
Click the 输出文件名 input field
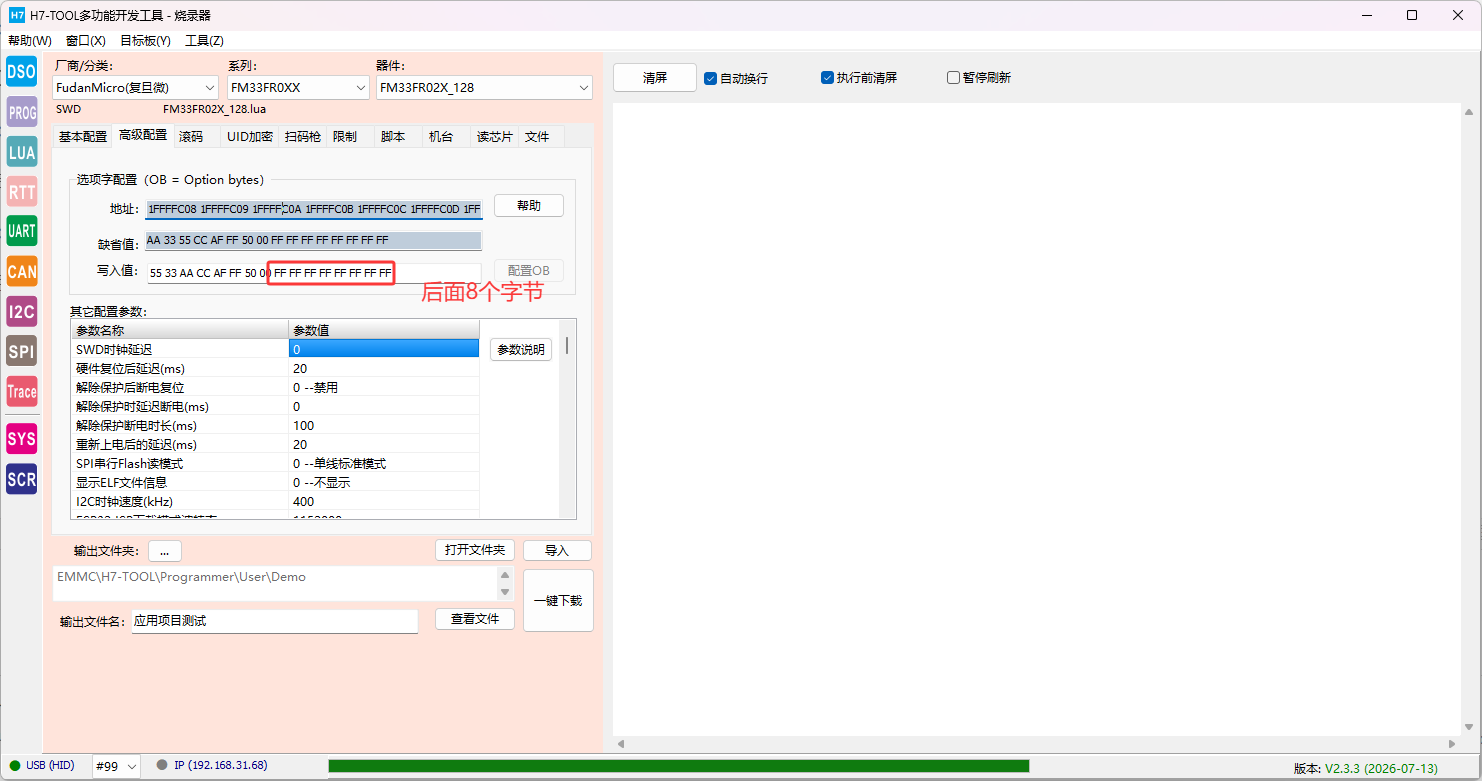tap(275, 621)
